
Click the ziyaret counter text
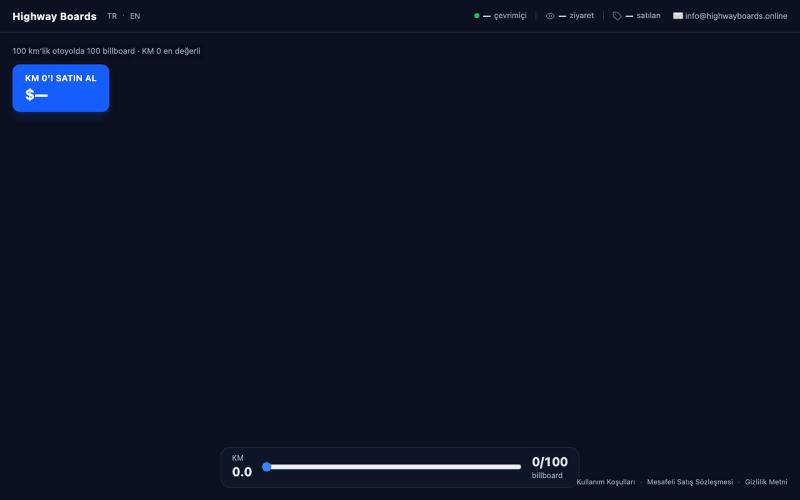582,16
